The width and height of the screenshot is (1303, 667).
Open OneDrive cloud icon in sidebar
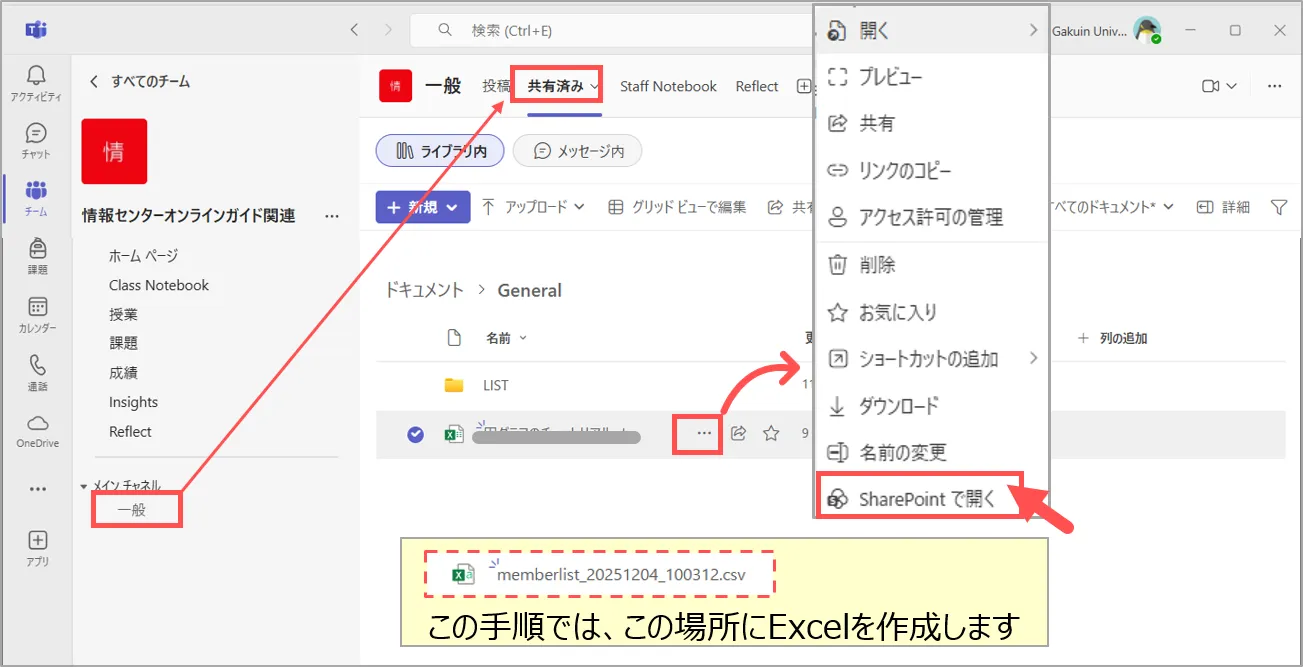point(37,429)
